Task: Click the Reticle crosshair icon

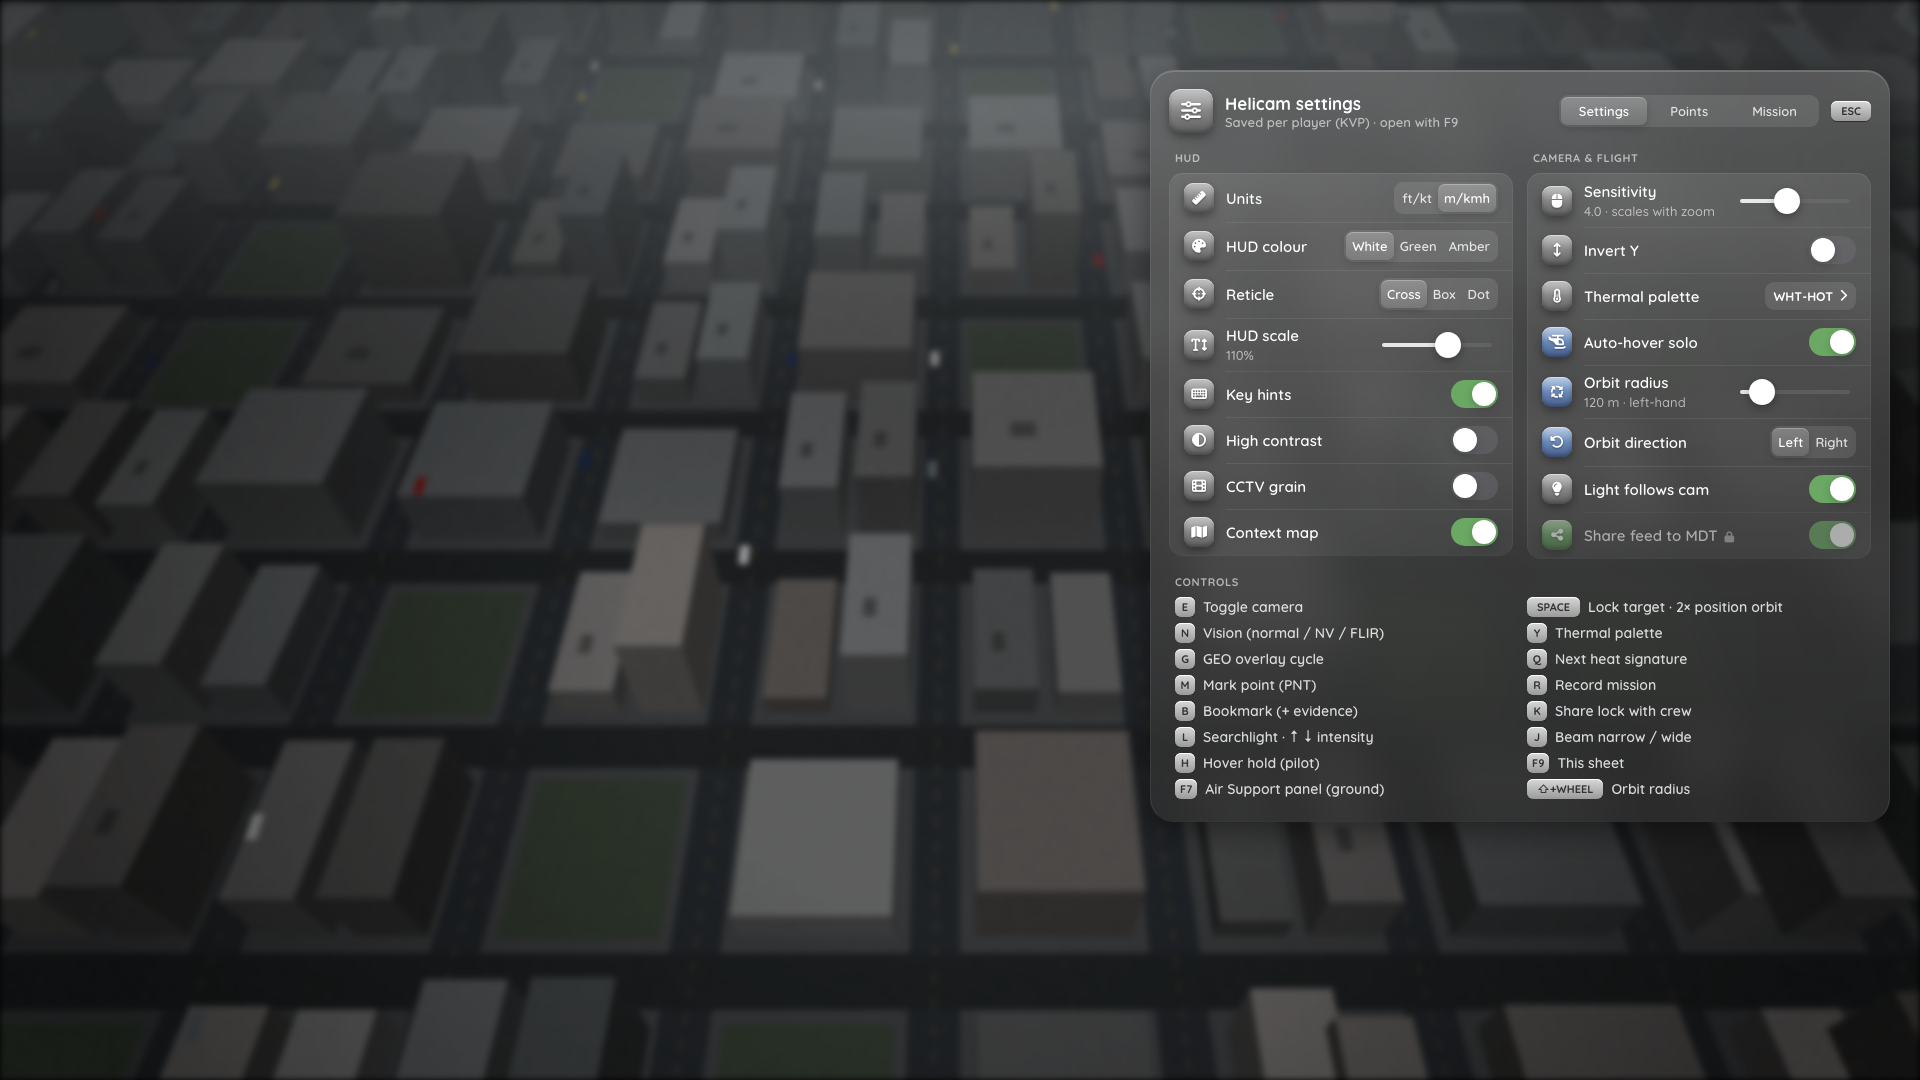Action: [1198, 294]
